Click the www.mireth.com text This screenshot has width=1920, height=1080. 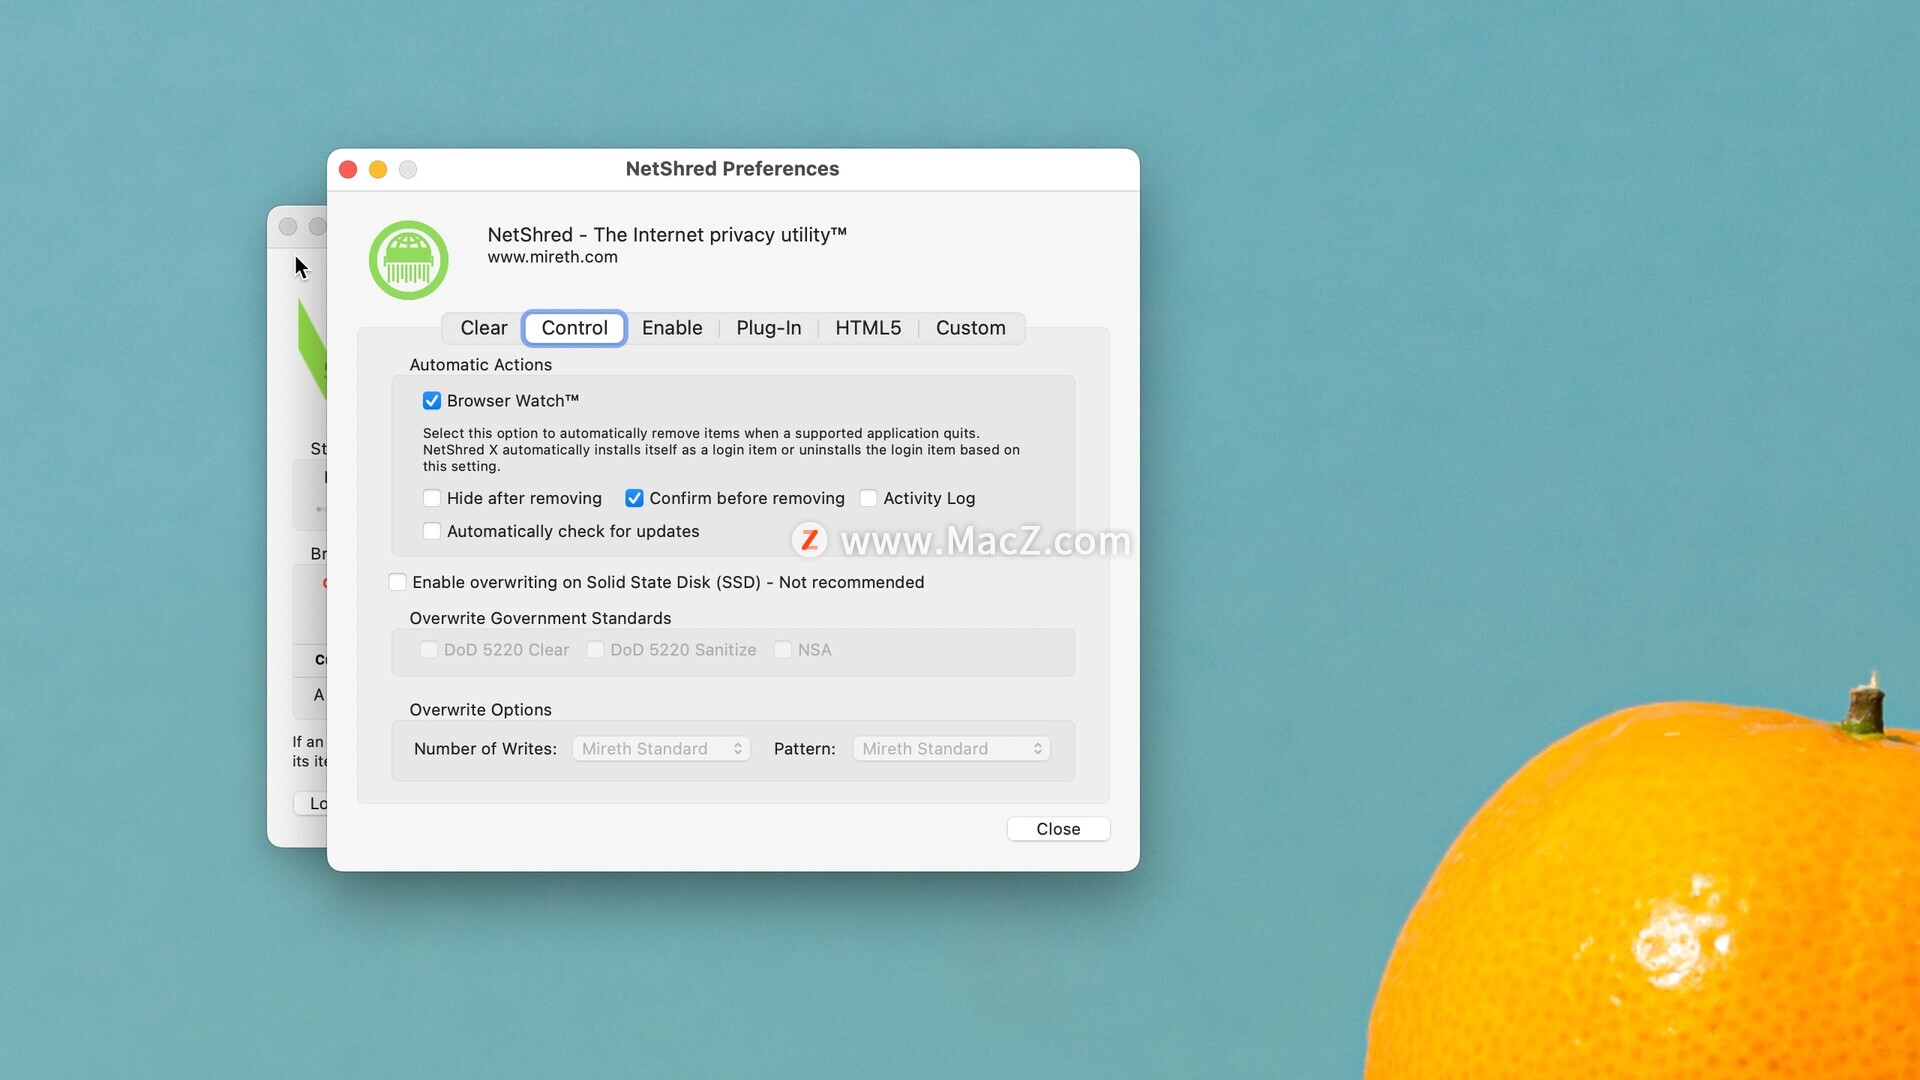click(553, 257)
